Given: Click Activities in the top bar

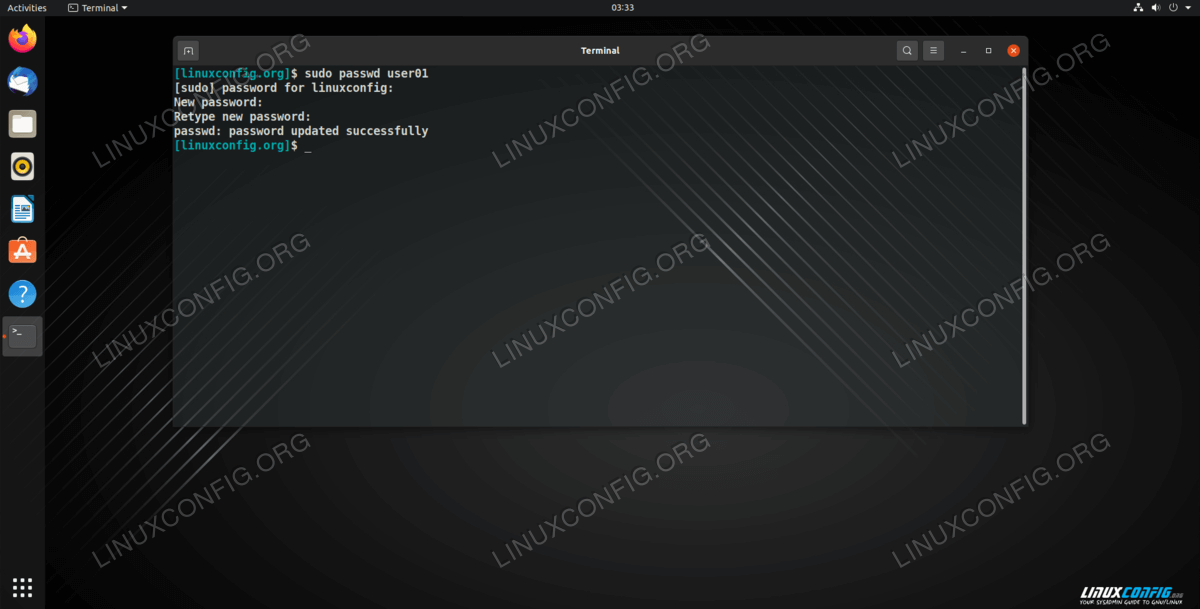Looking at the screenshot, I should point(27,8).
